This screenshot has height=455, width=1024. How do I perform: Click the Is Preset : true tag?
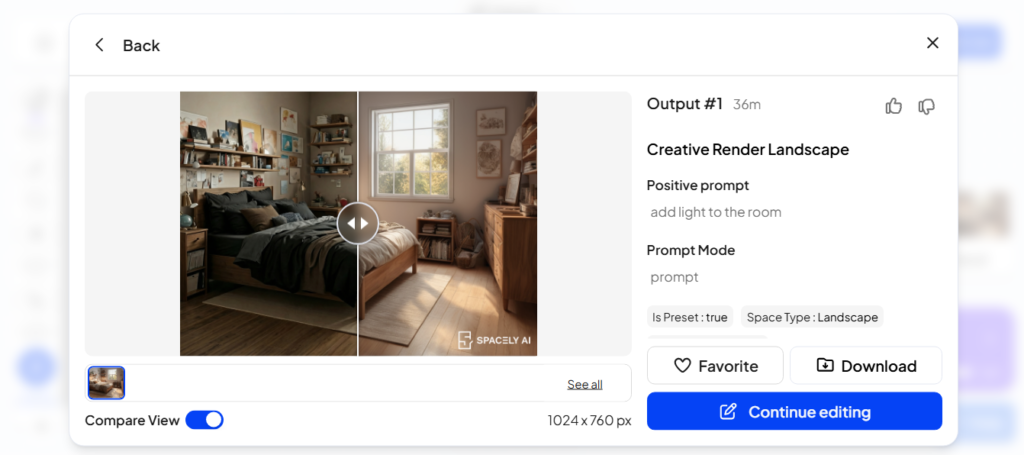pyautogui.click(x=690, y=317)
